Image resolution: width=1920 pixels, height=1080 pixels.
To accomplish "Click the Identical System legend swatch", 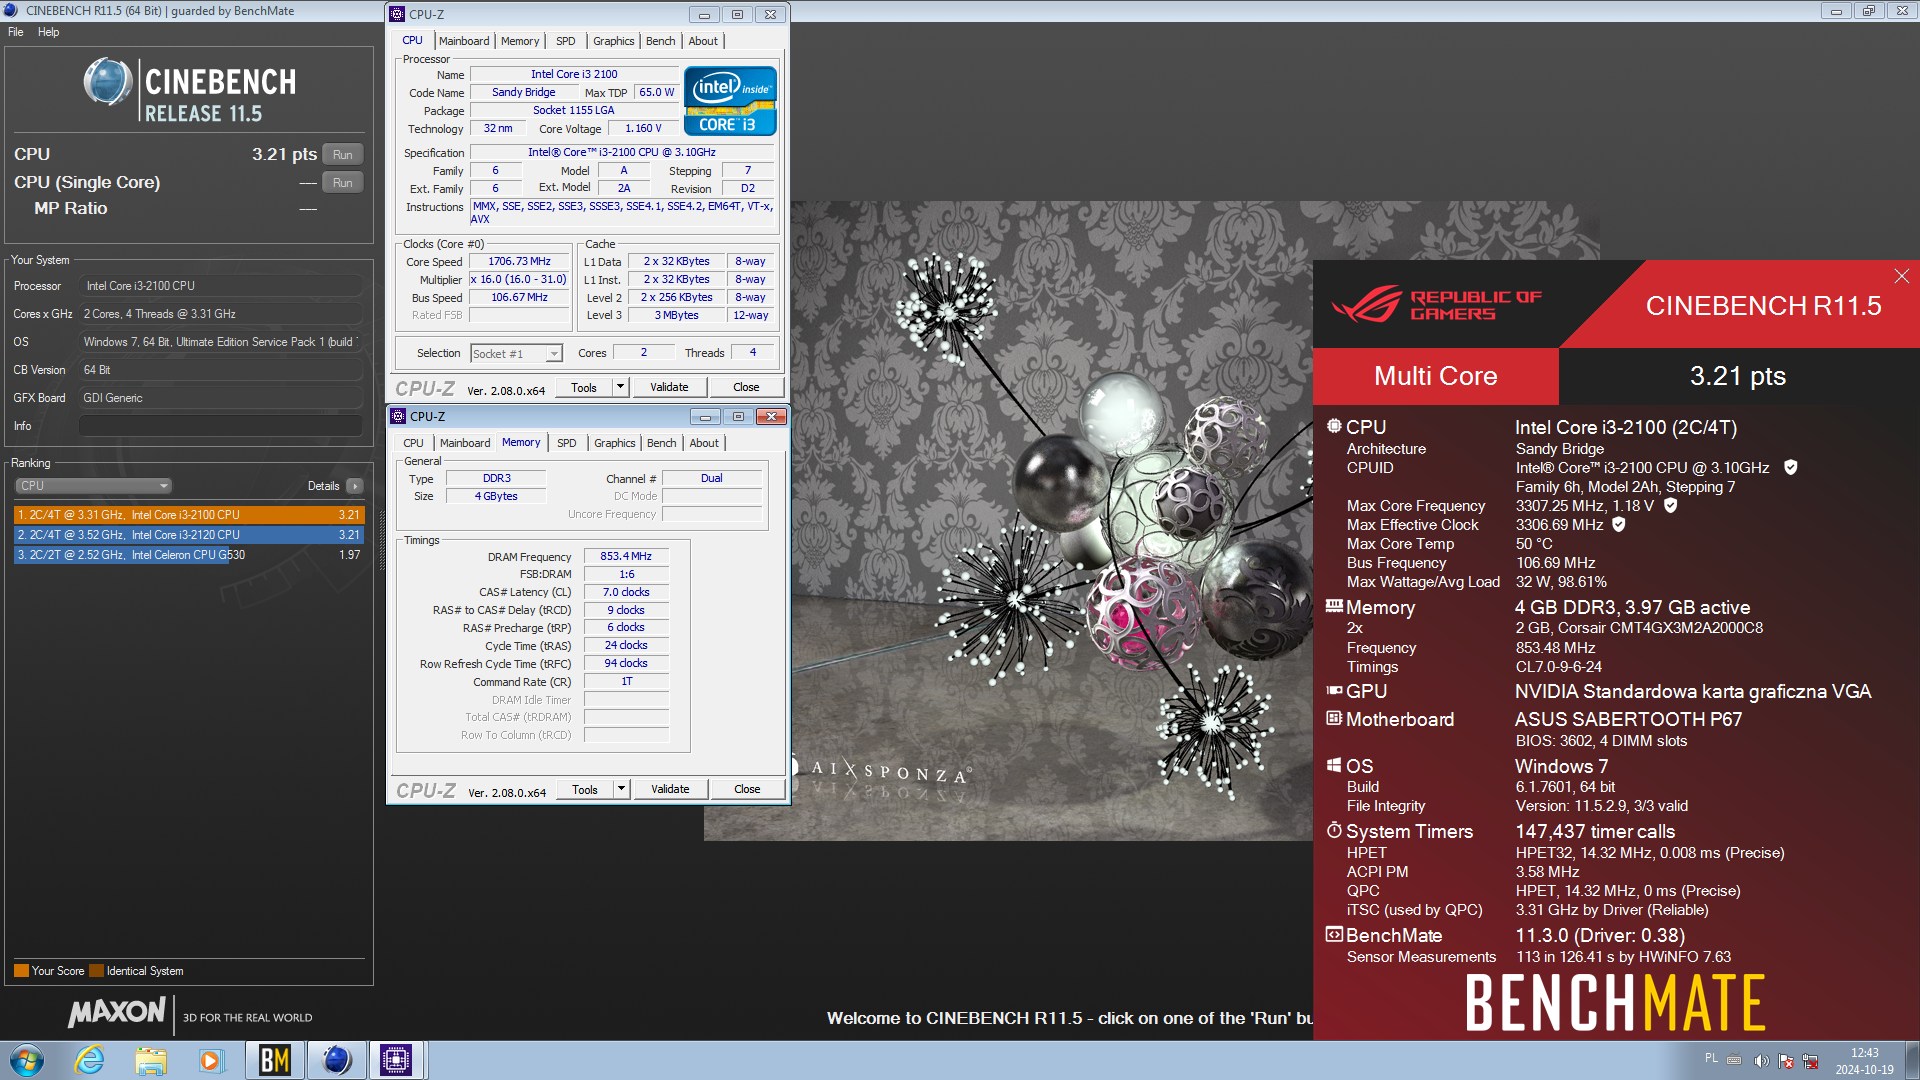I will click(96, 971).
